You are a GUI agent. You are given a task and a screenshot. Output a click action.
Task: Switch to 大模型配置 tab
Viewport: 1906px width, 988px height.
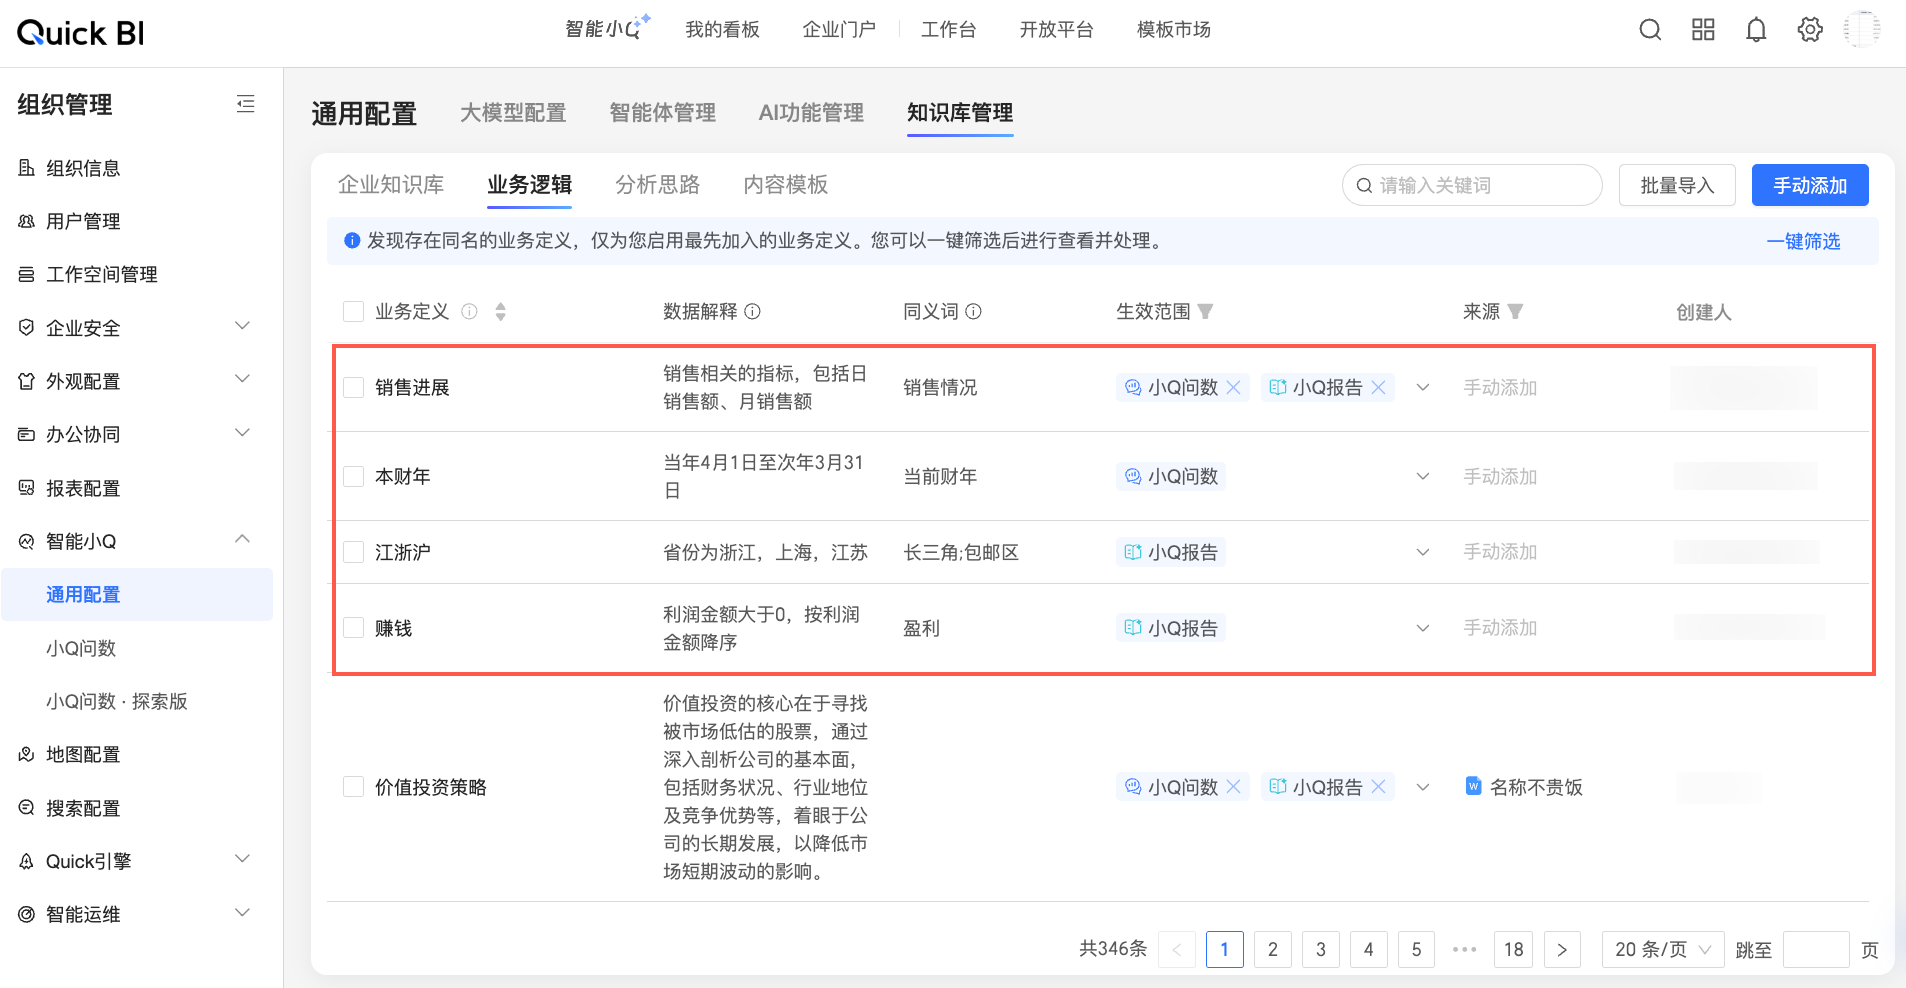[x=513, y=113]
